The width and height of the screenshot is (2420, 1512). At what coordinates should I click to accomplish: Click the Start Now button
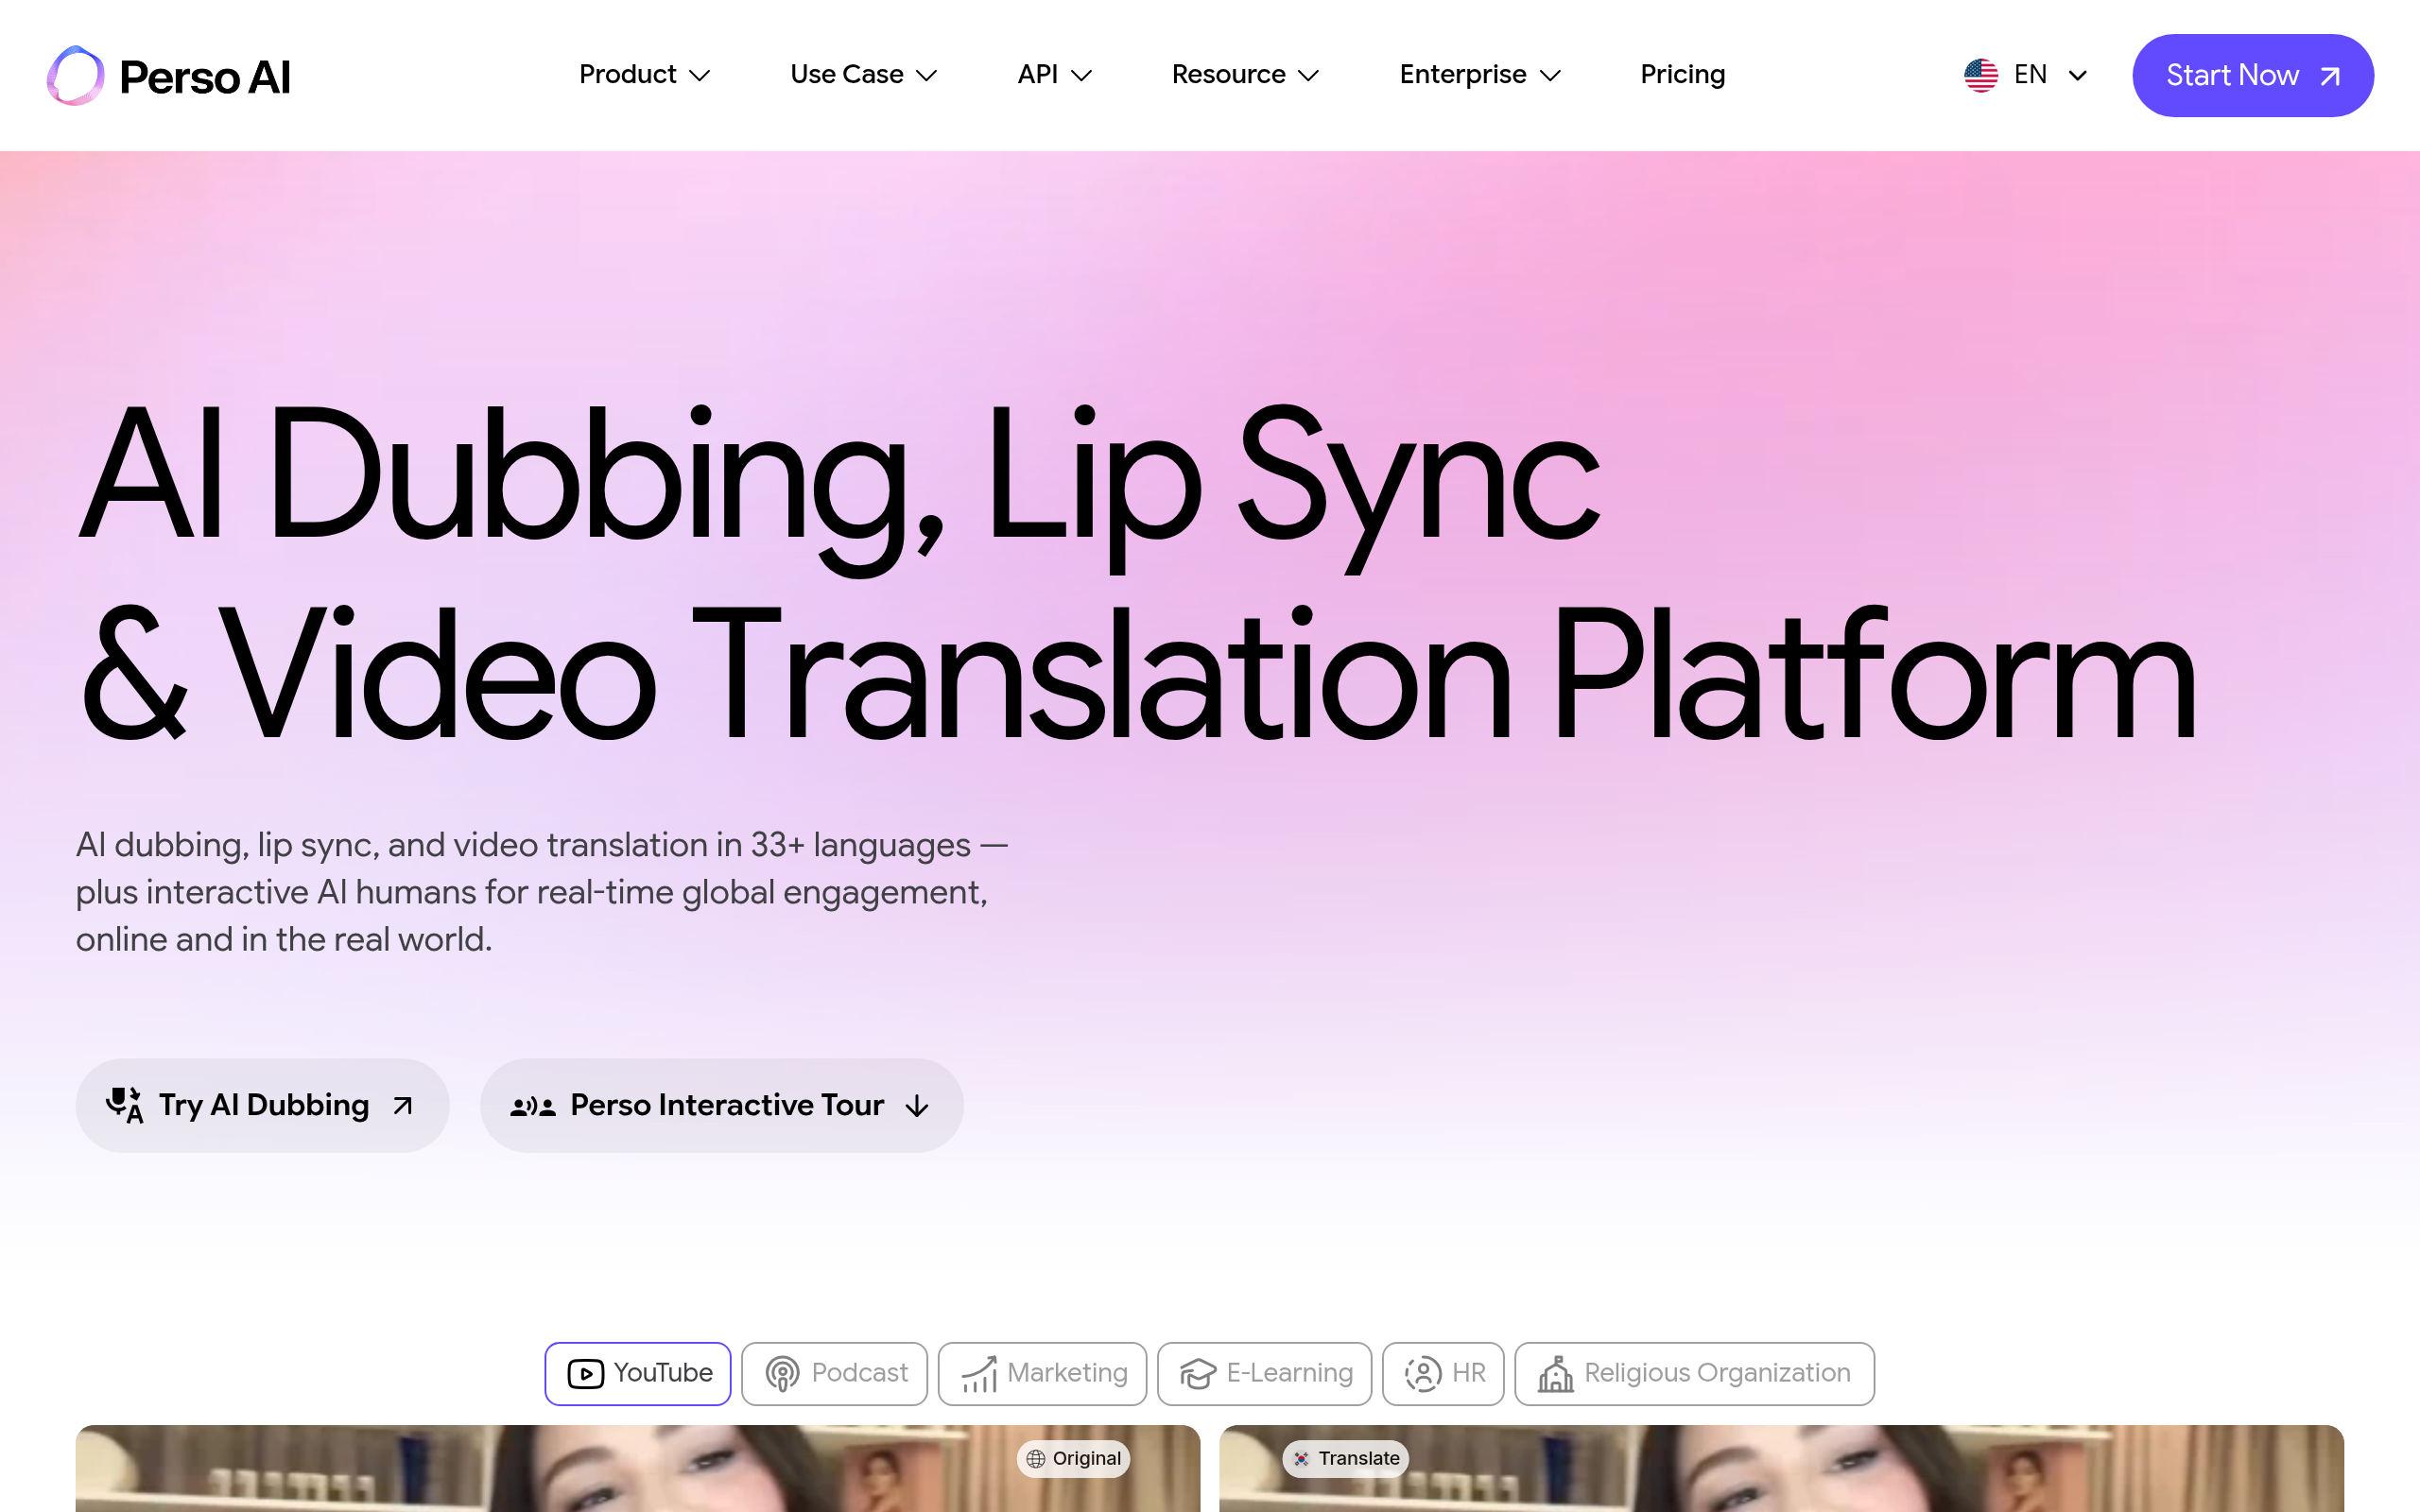click(2252, 75)
